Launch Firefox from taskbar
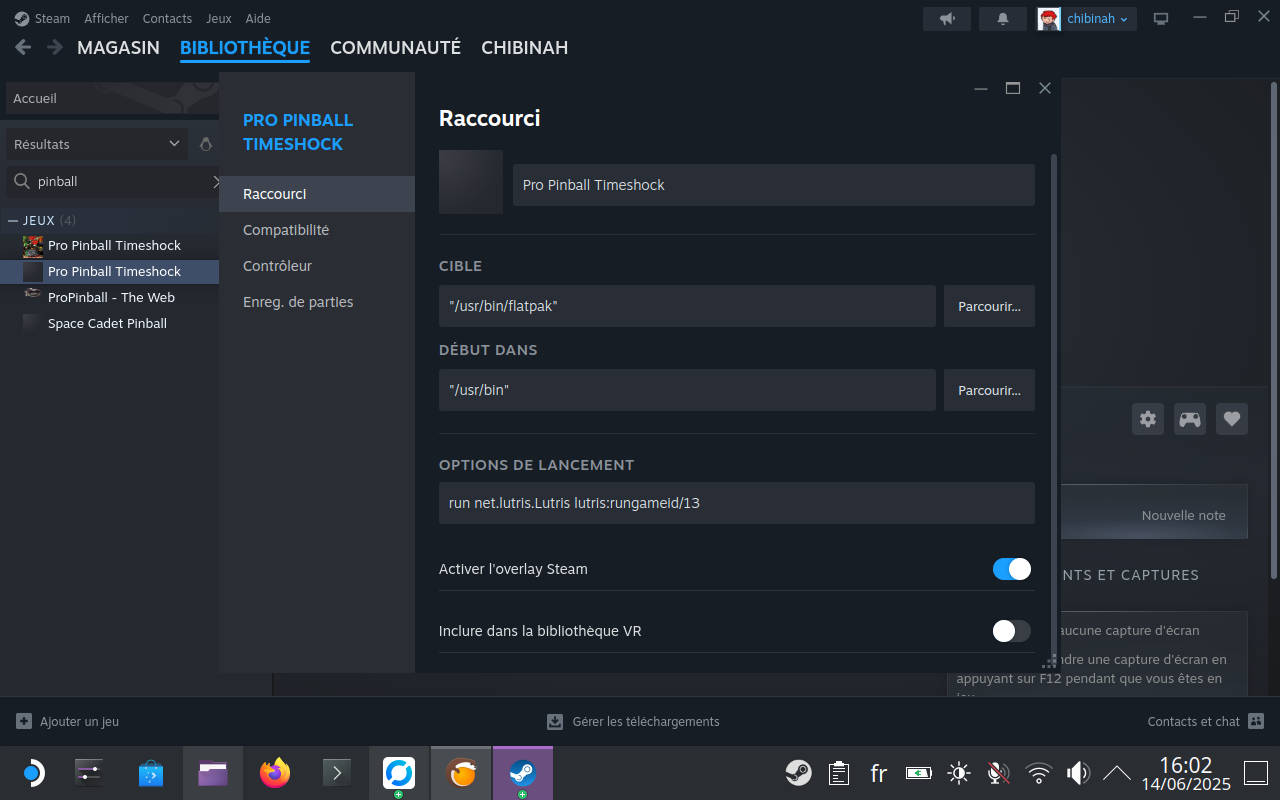Image resolution: width=1280 pixels, height=800 pixels. tap(275, 773)
